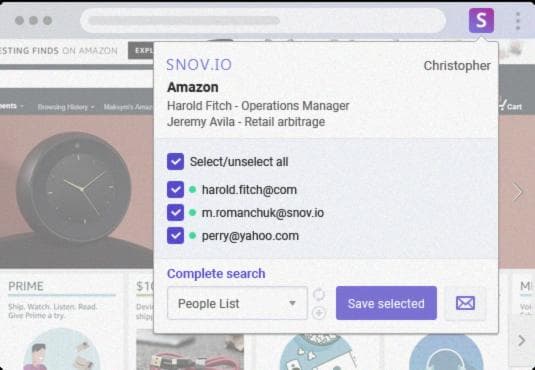
Task: Click the perry@yahoo.com email address
Action: 250,236
